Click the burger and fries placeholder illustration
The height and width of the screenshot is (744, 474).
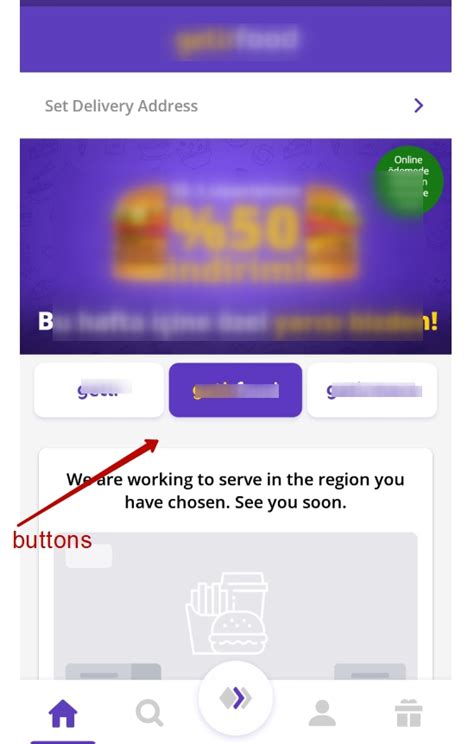227,613
